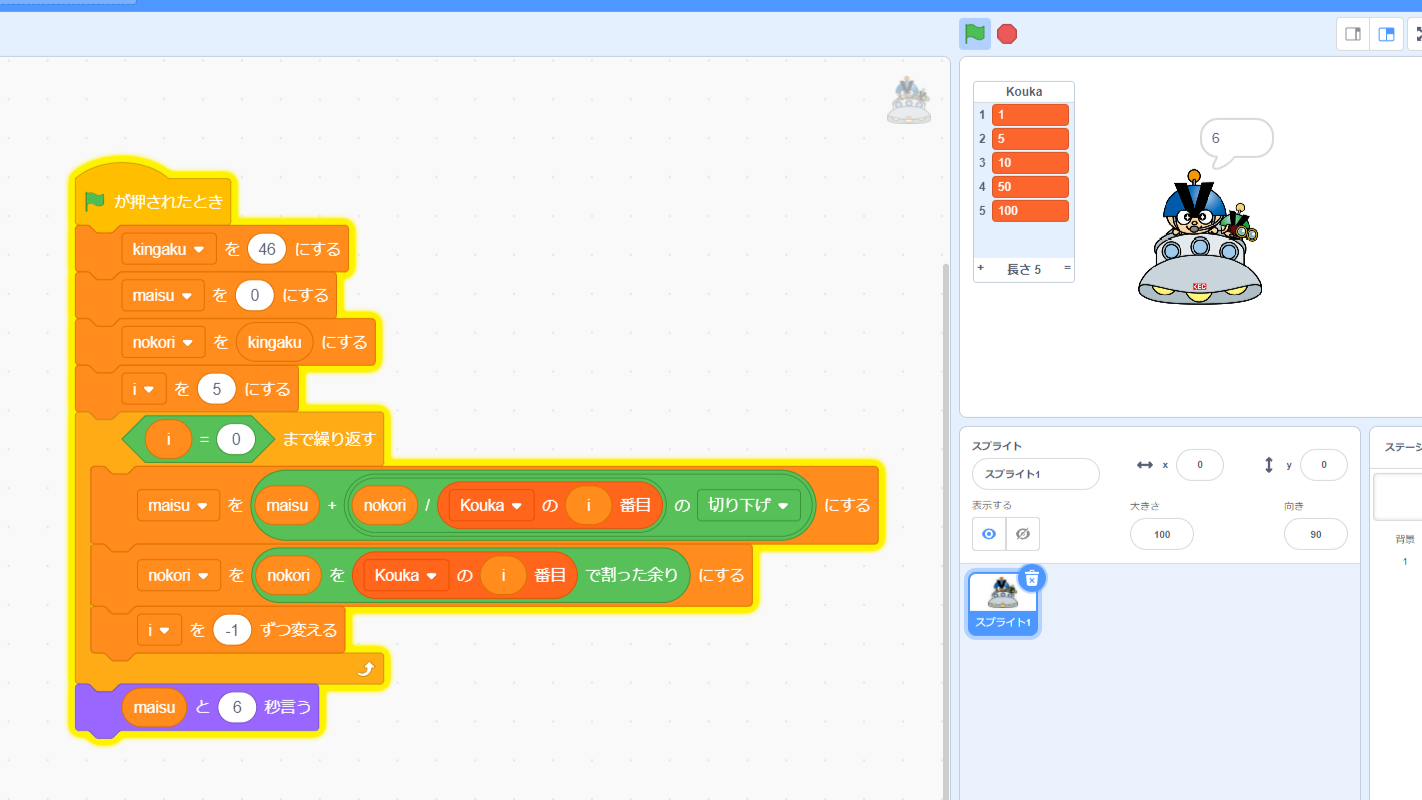Switch to large stage layout
Screen dimensions: 1422x800
point(1386,34)
